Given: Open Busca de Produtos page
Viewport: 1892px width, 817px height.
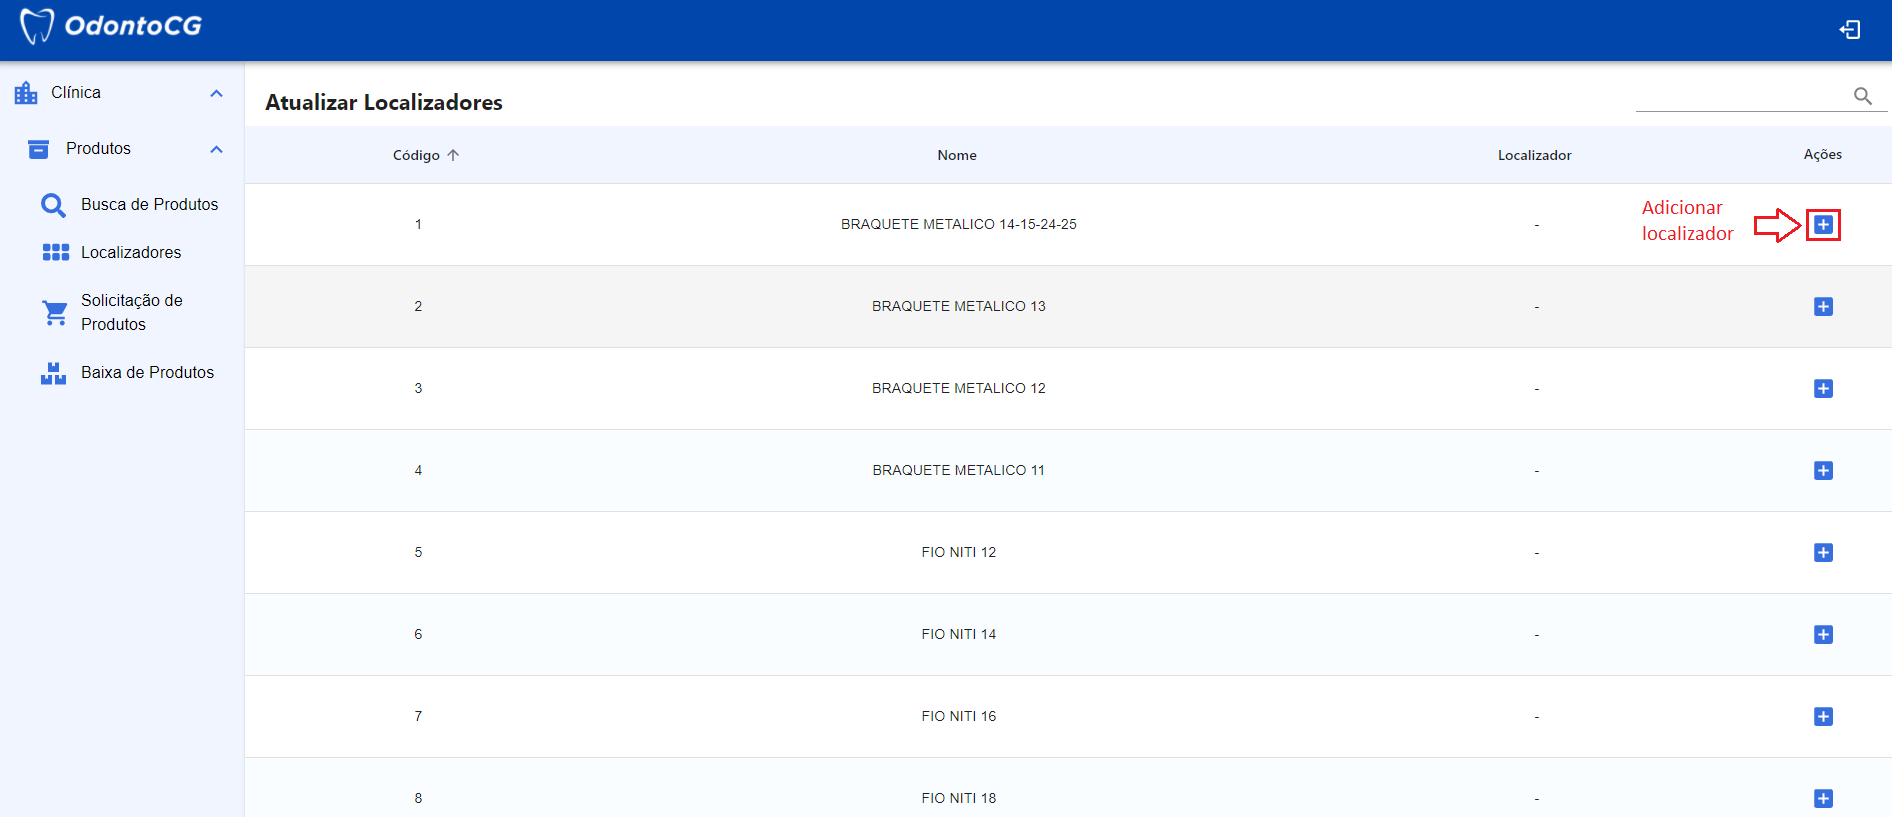Looking at the screenshot, I should [x=149, y=205].
